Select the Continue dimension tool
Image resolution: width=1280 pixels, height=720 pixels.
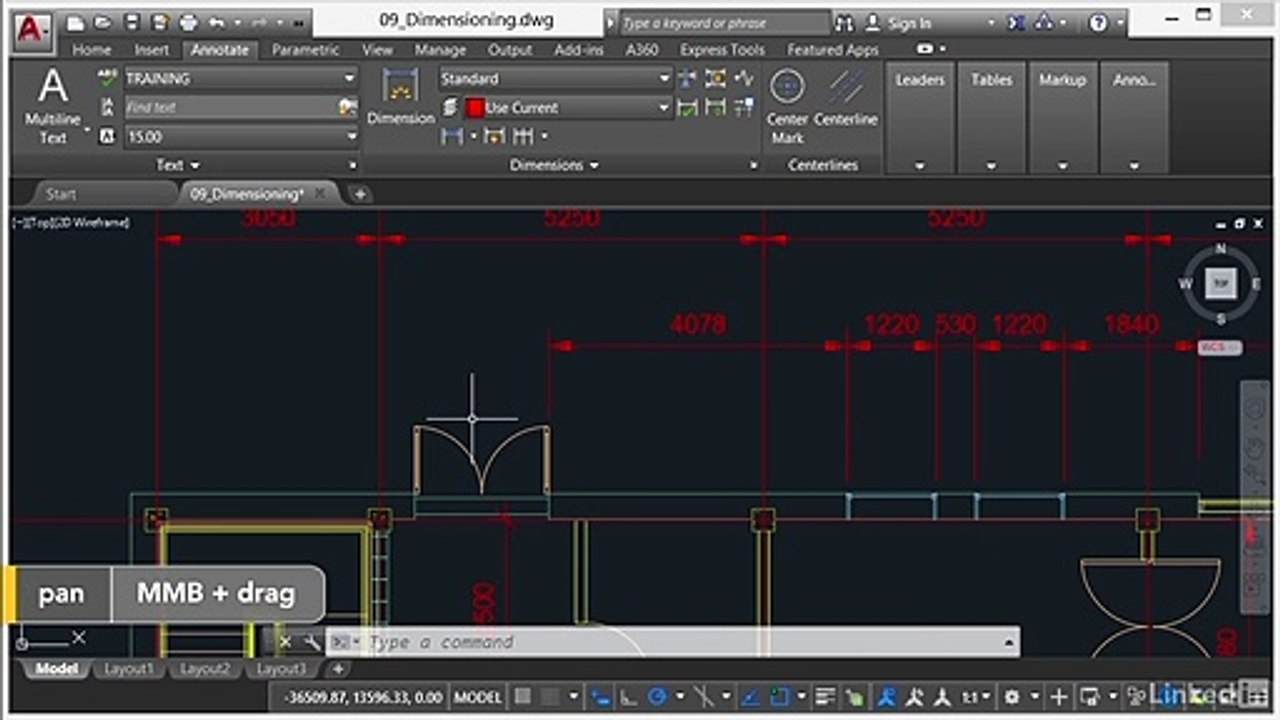523,136
